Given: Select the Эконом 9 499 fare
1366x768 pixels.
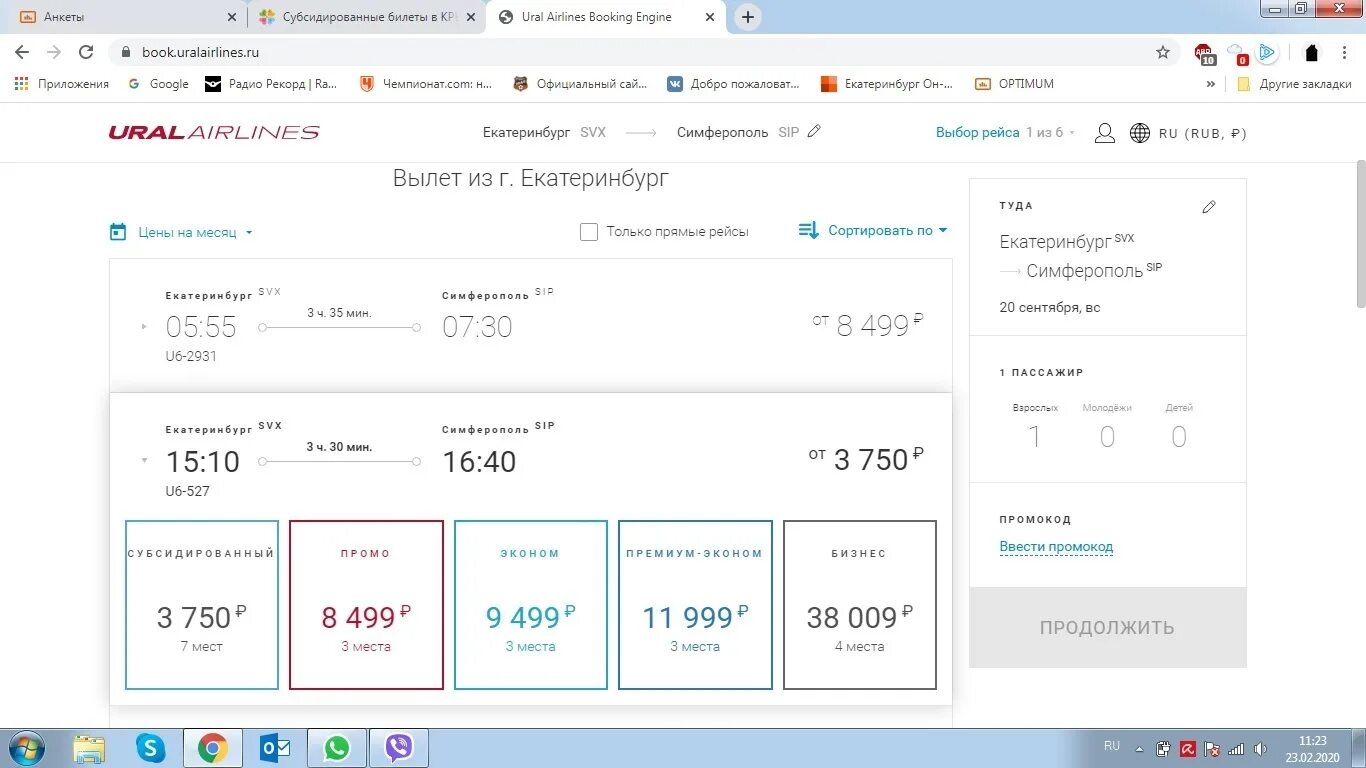Looking at the screenshot, I should (x=531, y=605).
